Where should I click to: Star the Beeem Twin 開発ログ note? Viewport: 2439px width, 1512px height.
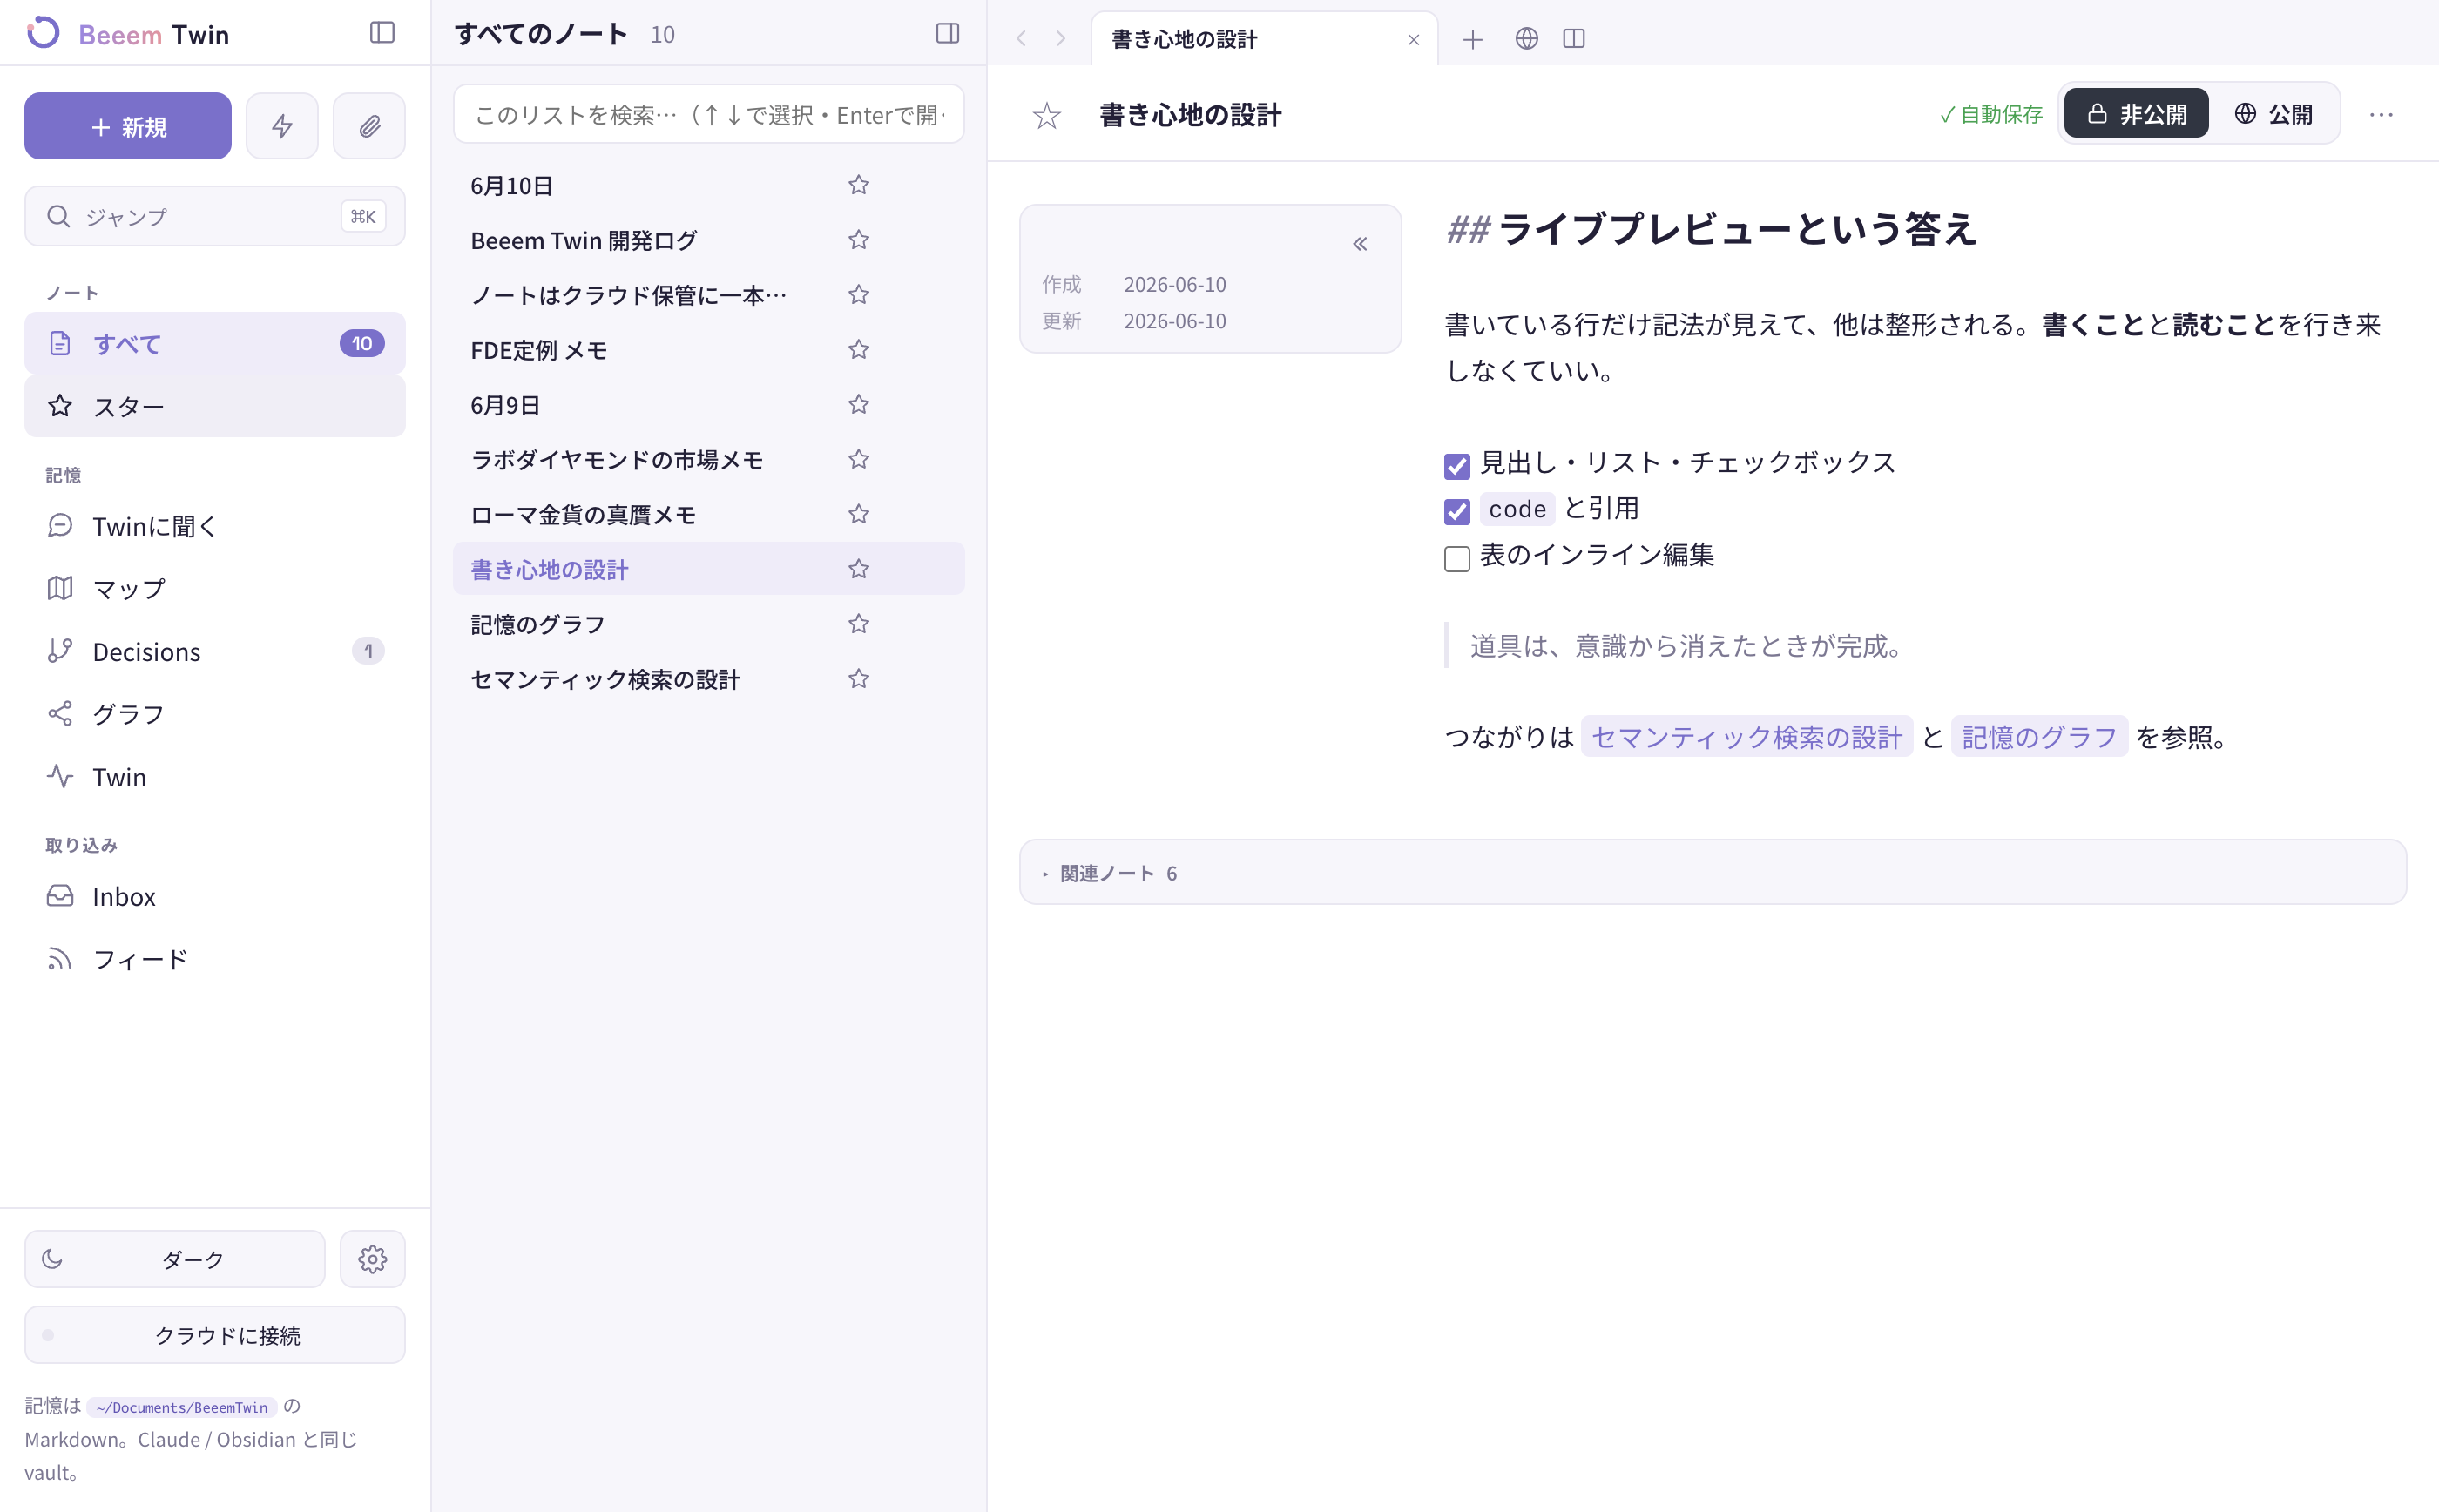point(858,240)
